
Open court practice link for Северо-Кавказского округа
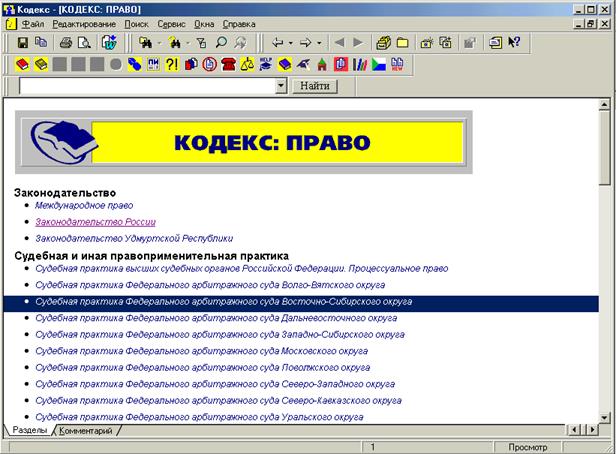(218, 401)
